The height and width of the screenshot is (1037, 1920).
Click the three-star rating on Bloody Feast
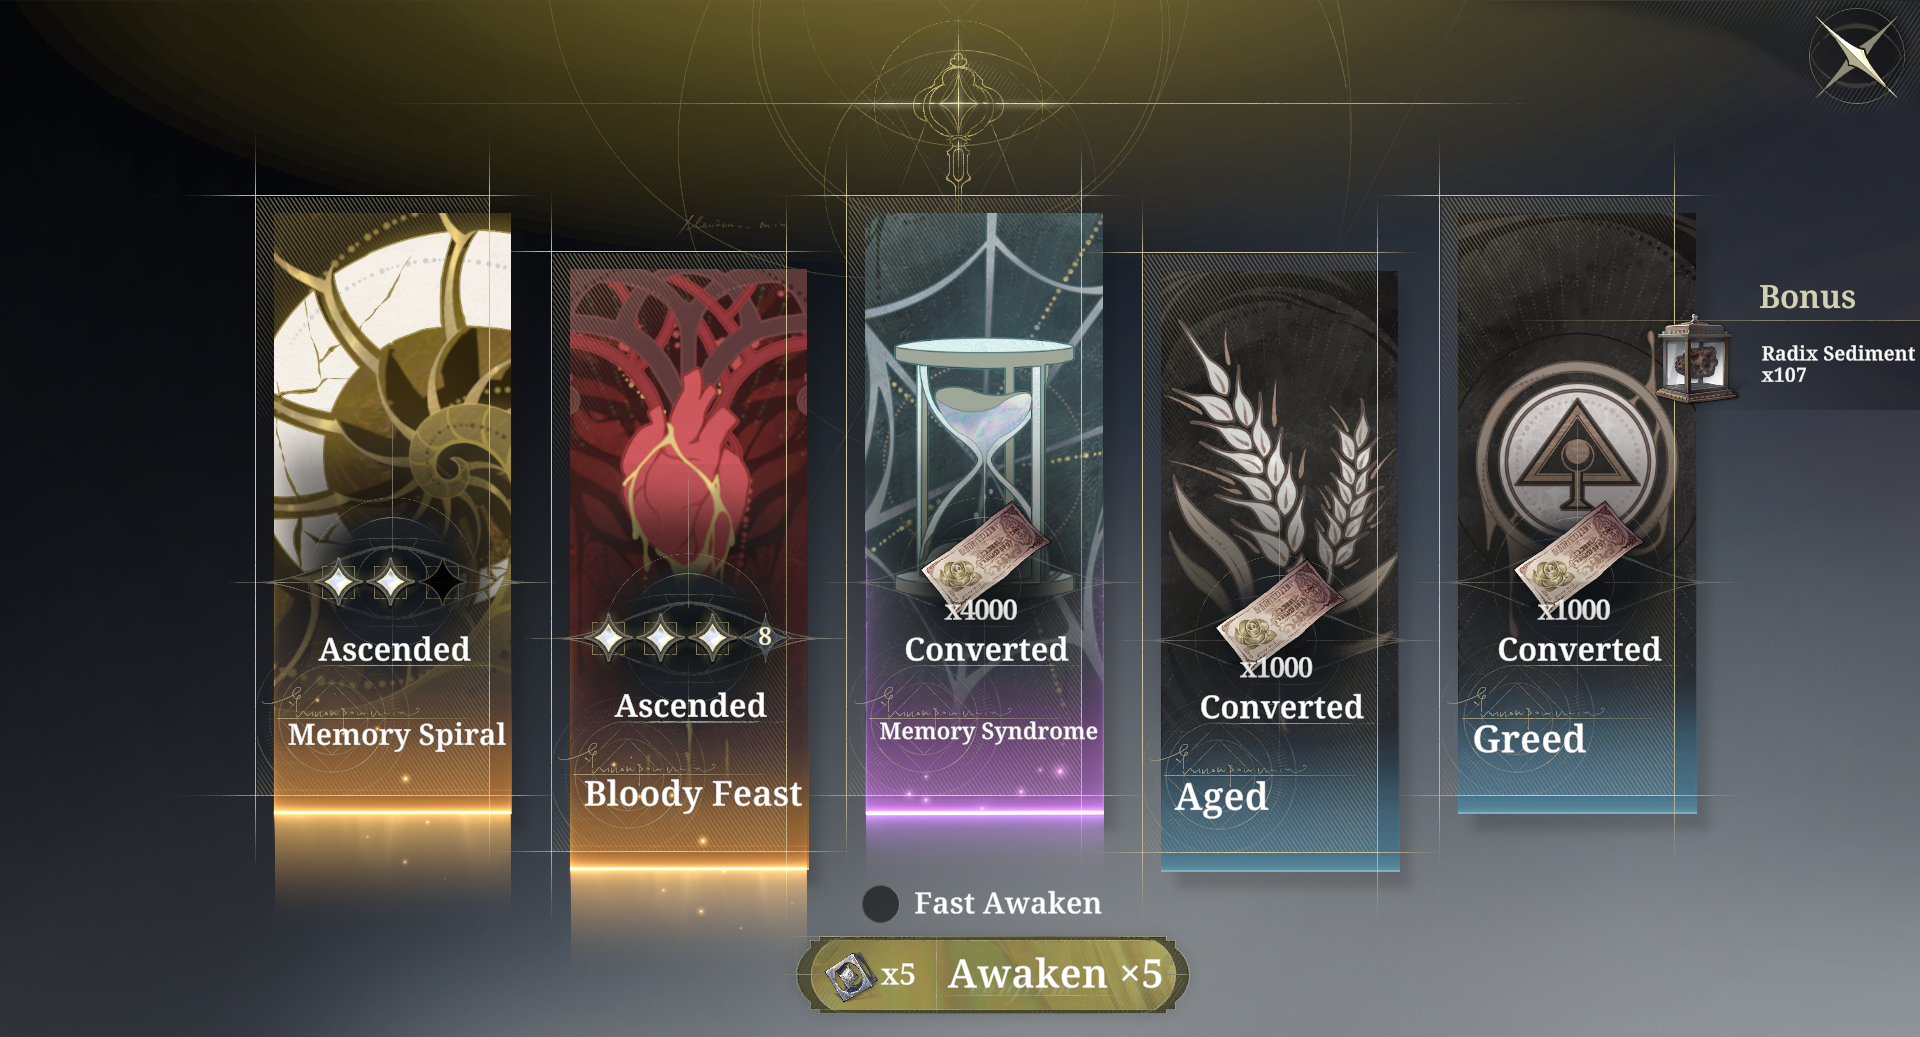[x=661, y=637]
